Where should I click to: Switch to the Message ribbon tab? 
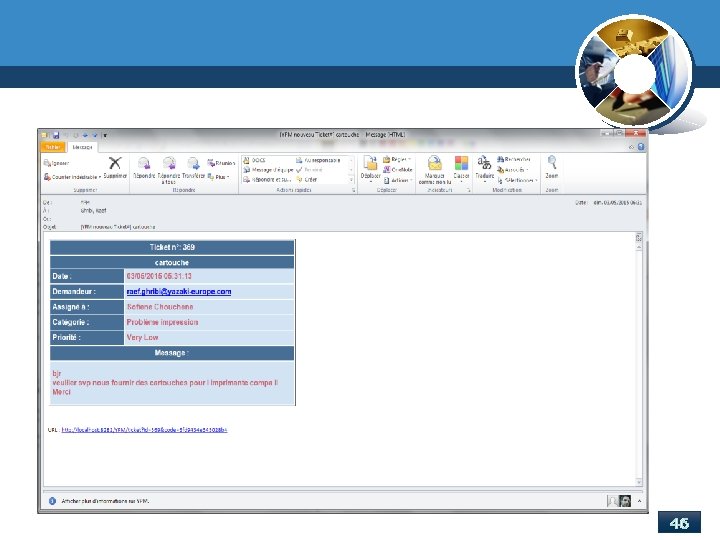(x=82, y=147)
